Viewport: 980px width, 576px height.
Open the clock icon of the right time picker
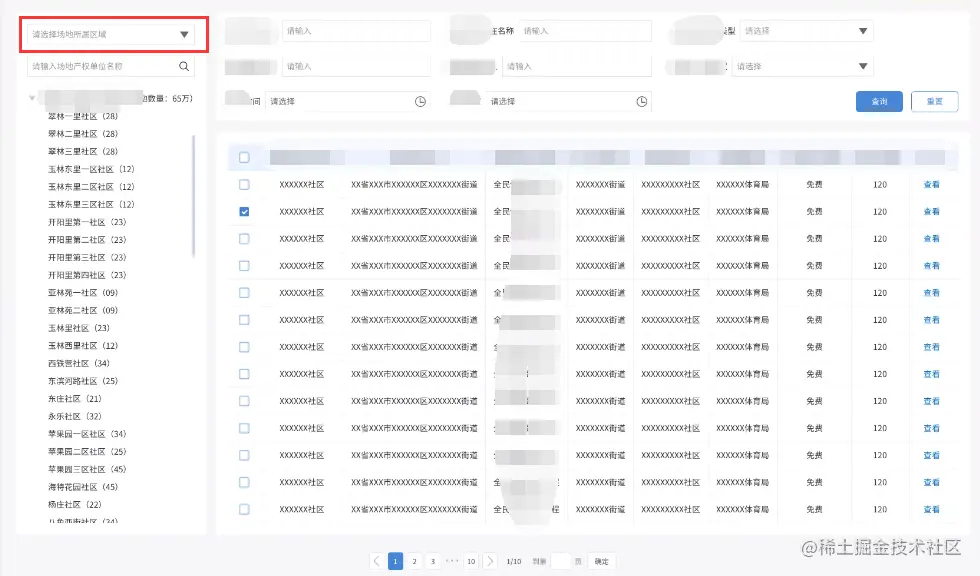pyautogui.click(x=642, y=101)
